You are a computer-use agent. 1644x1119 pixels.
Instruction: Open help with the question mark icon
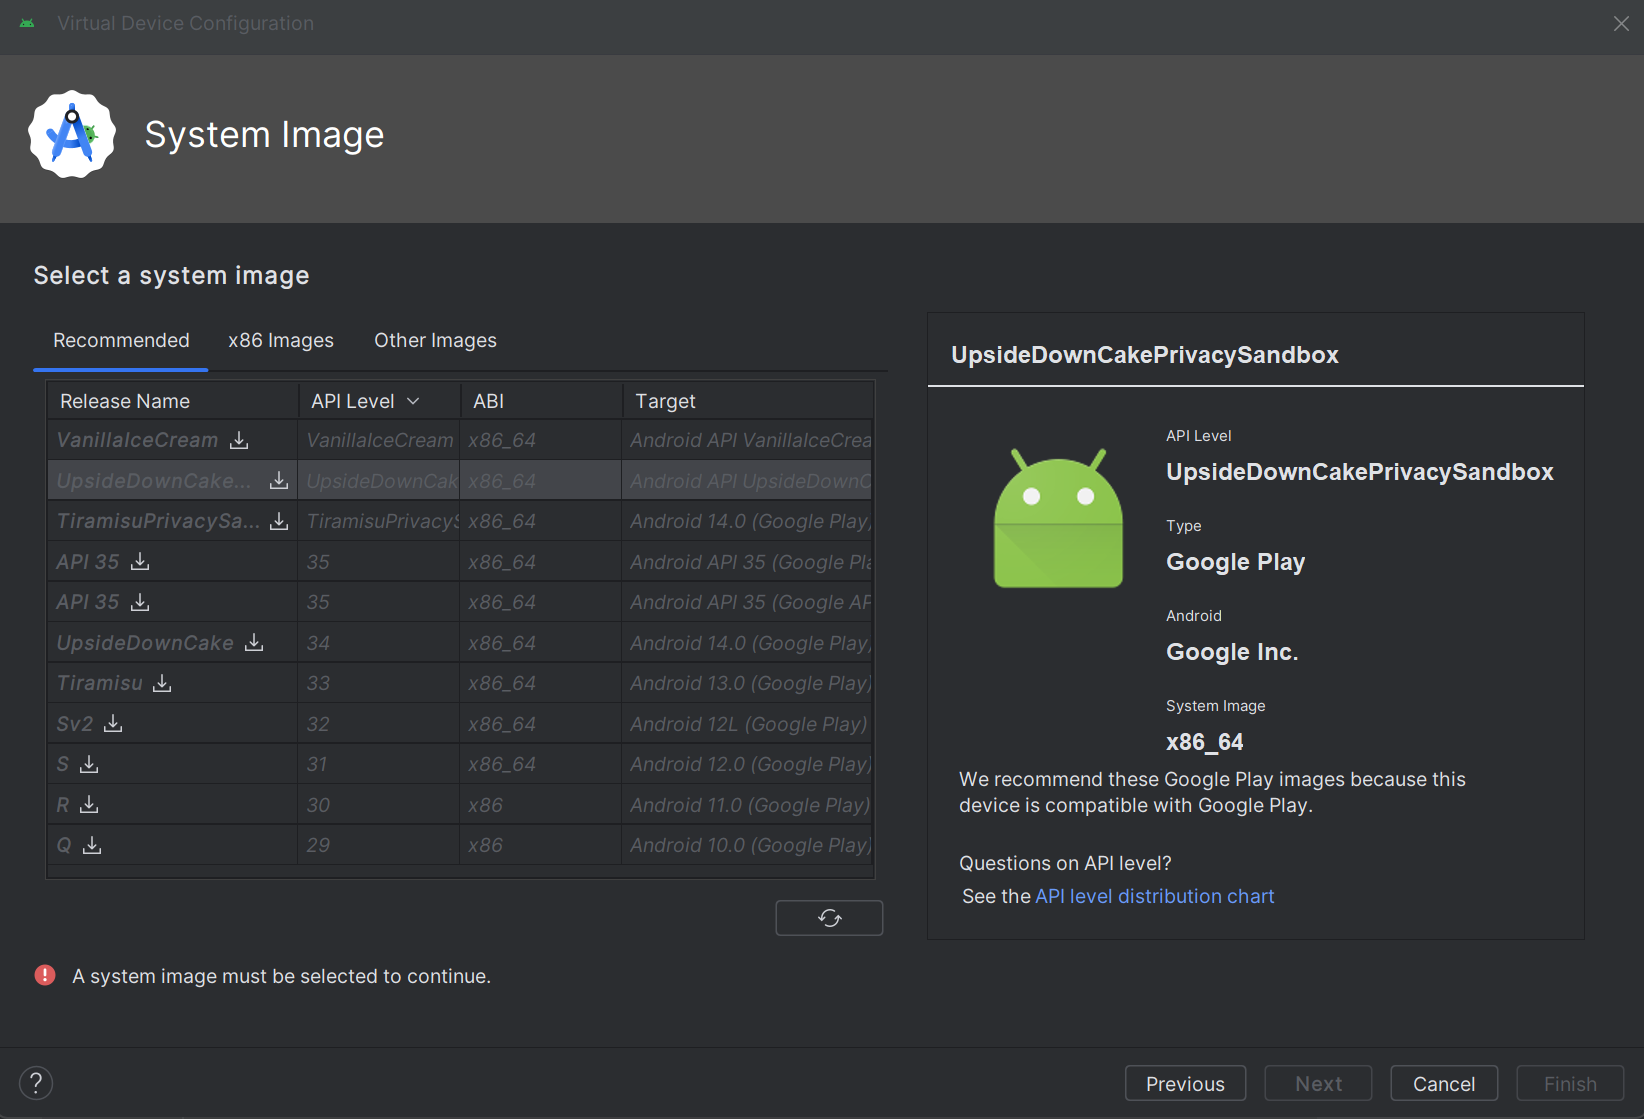coord(36,1083)
